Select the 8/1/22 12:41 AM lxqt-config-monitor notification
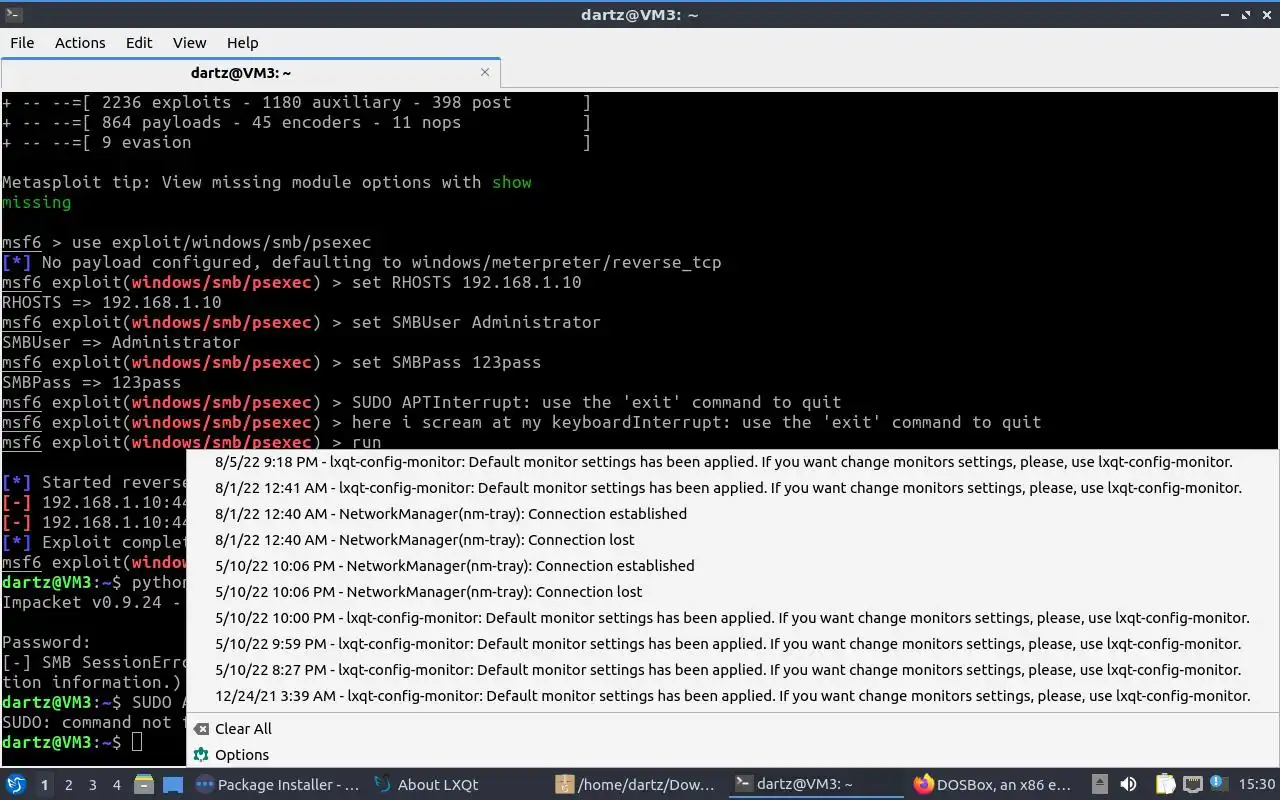The image size is (1280, 800). click(x=733, y=488)
